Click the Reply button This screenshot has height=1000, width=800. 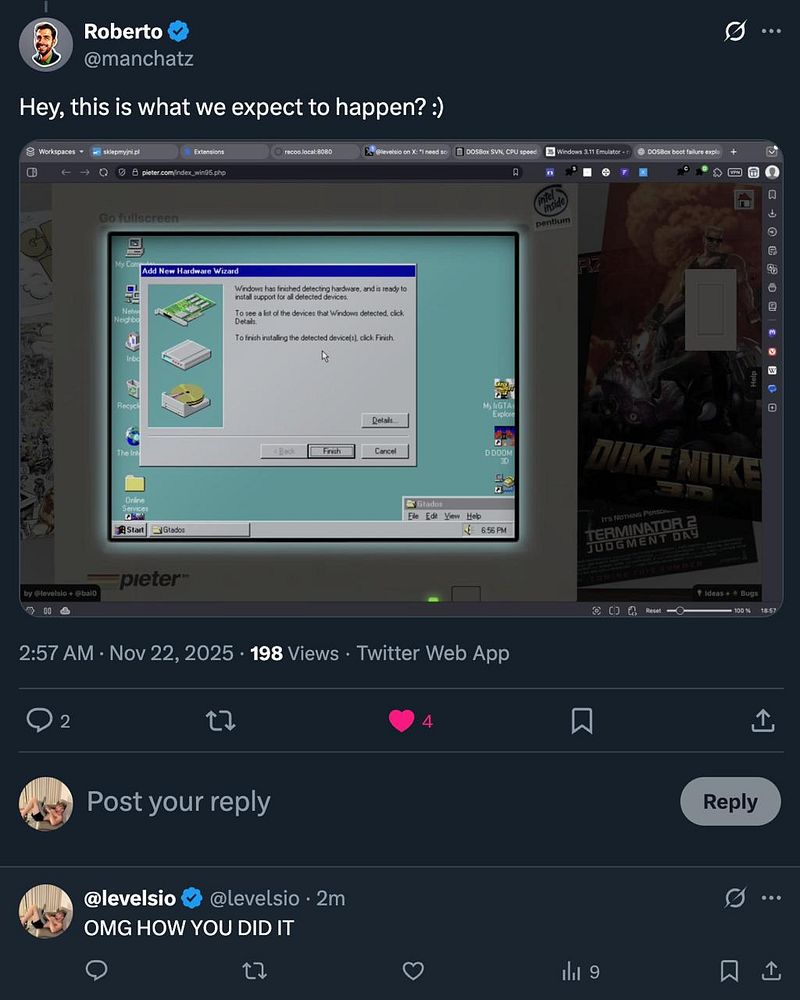click(x=730, y=801)
